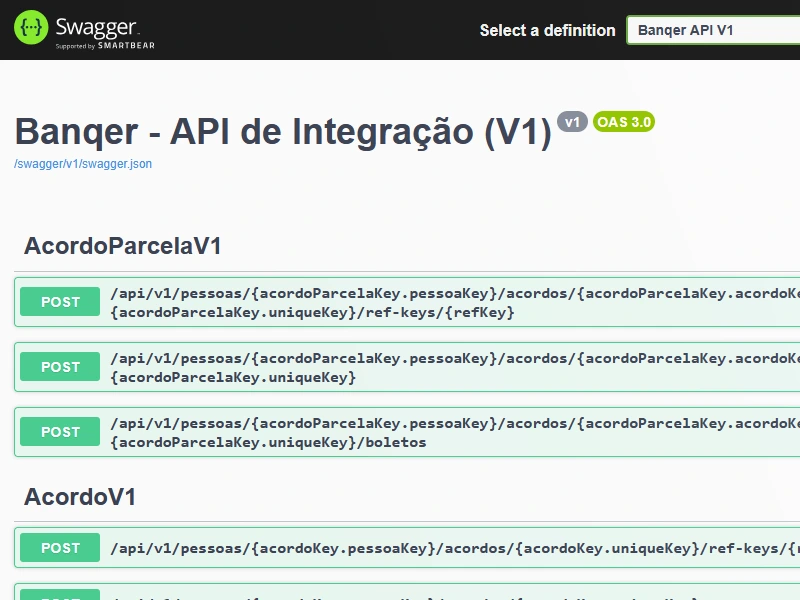Click the OAS 3.0 badge

pos(624,122)
